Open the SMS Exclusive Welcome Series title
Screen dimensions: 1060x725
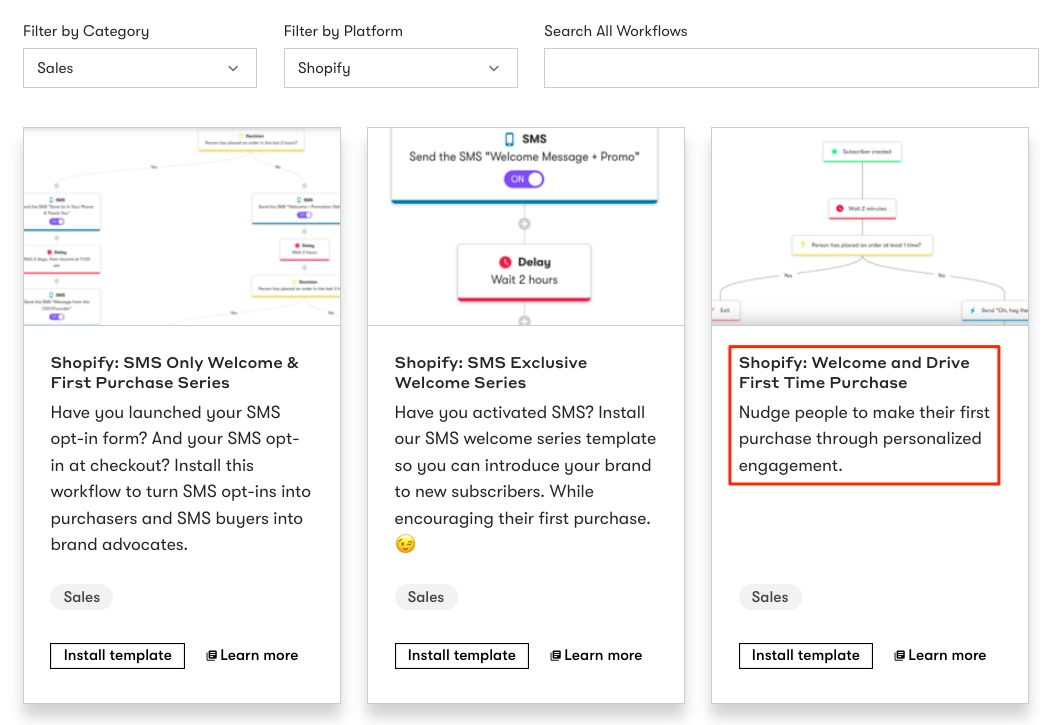tap(491, 372)
